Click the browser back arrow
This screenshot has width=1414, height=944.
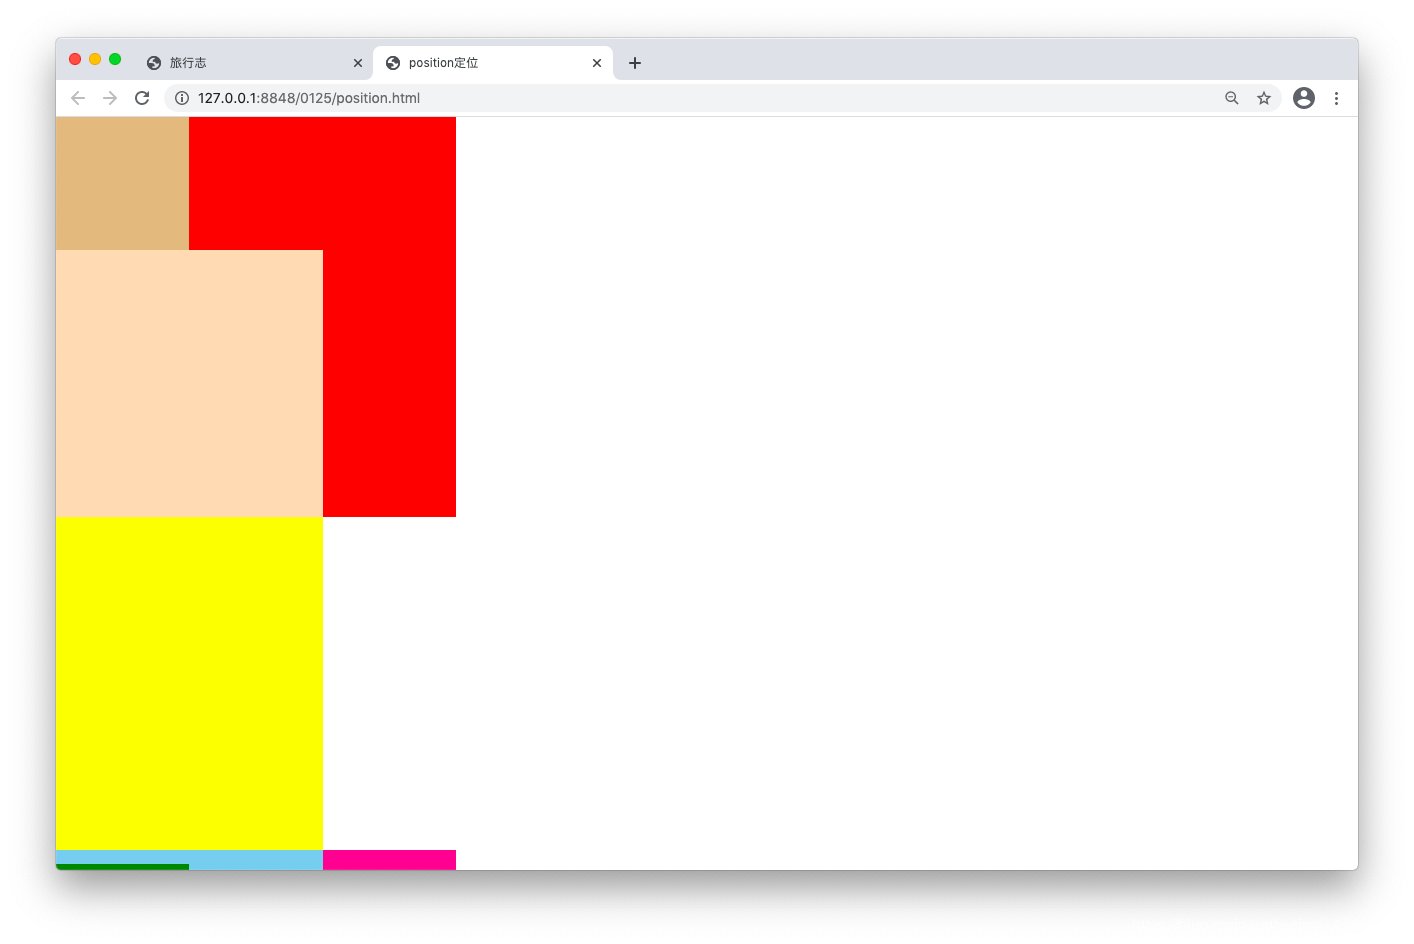(x=78, y=98)
